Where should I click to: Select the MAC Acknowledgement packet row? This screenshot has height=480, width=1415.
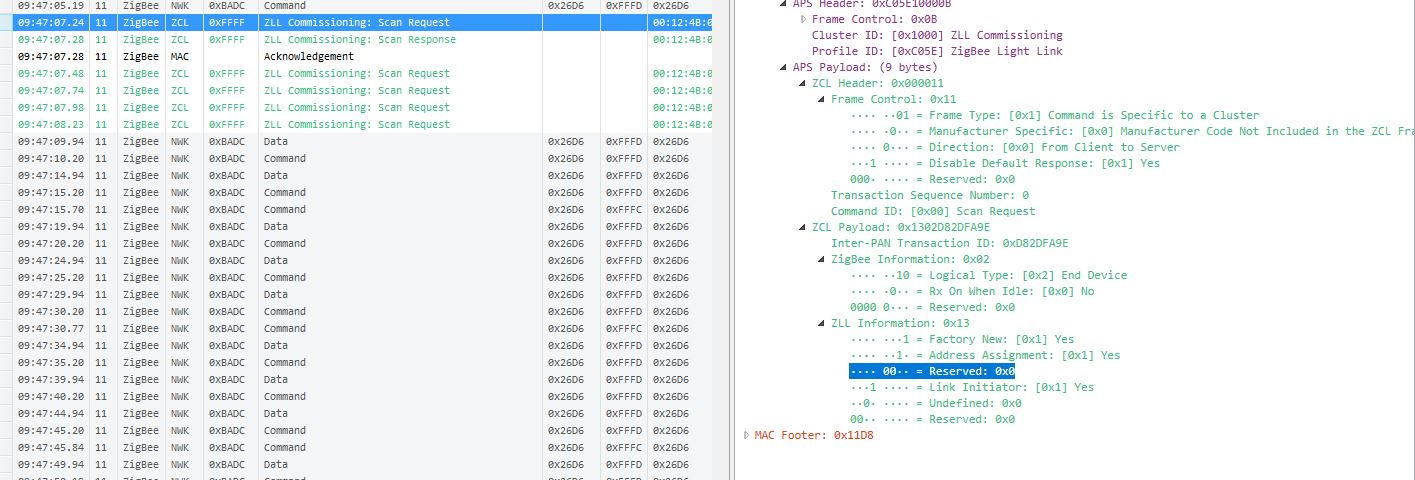356,56
